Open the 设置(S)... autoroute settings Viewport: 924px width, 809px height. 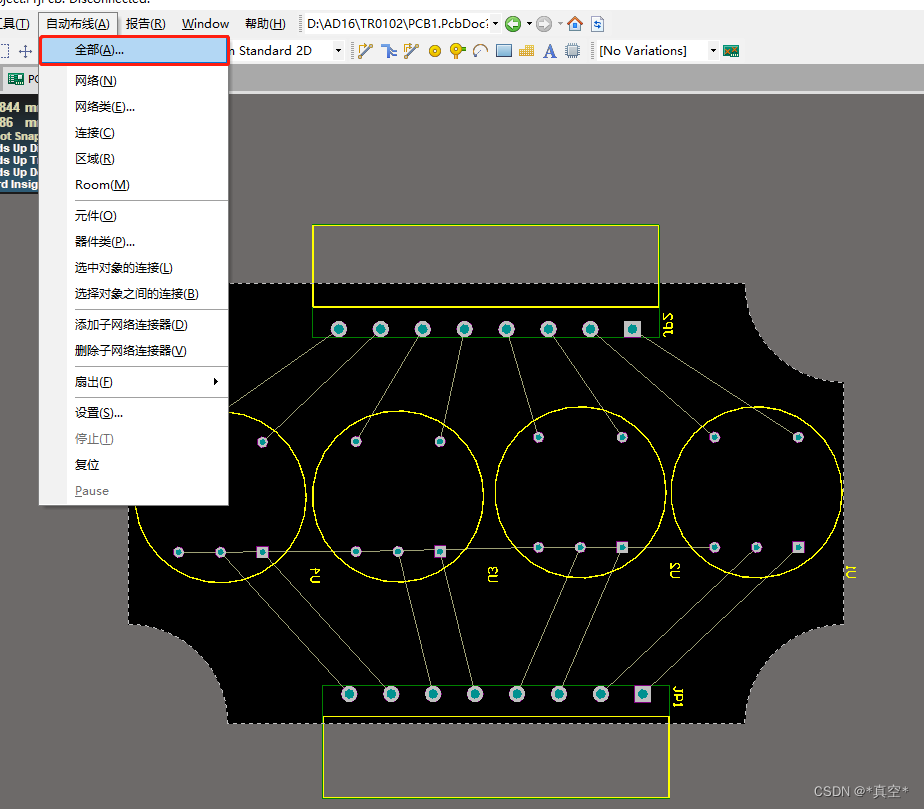pos(134,413)
